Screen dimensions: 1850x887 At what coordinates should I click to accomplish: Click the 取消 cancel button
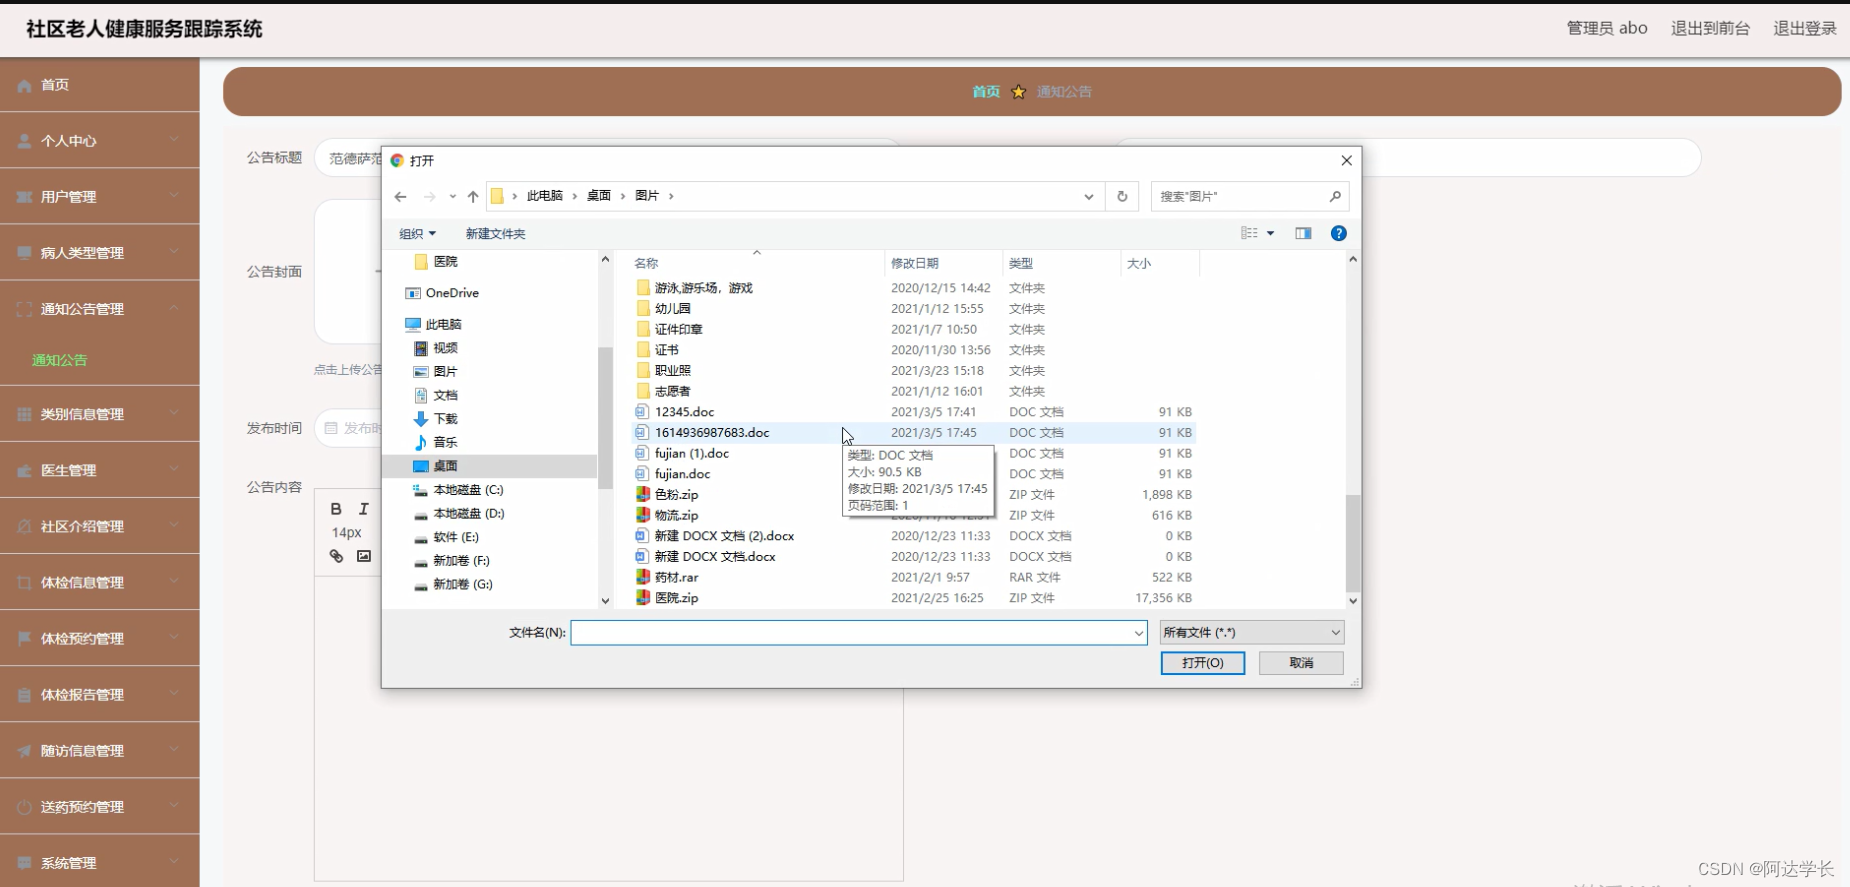pos(1301,663)
